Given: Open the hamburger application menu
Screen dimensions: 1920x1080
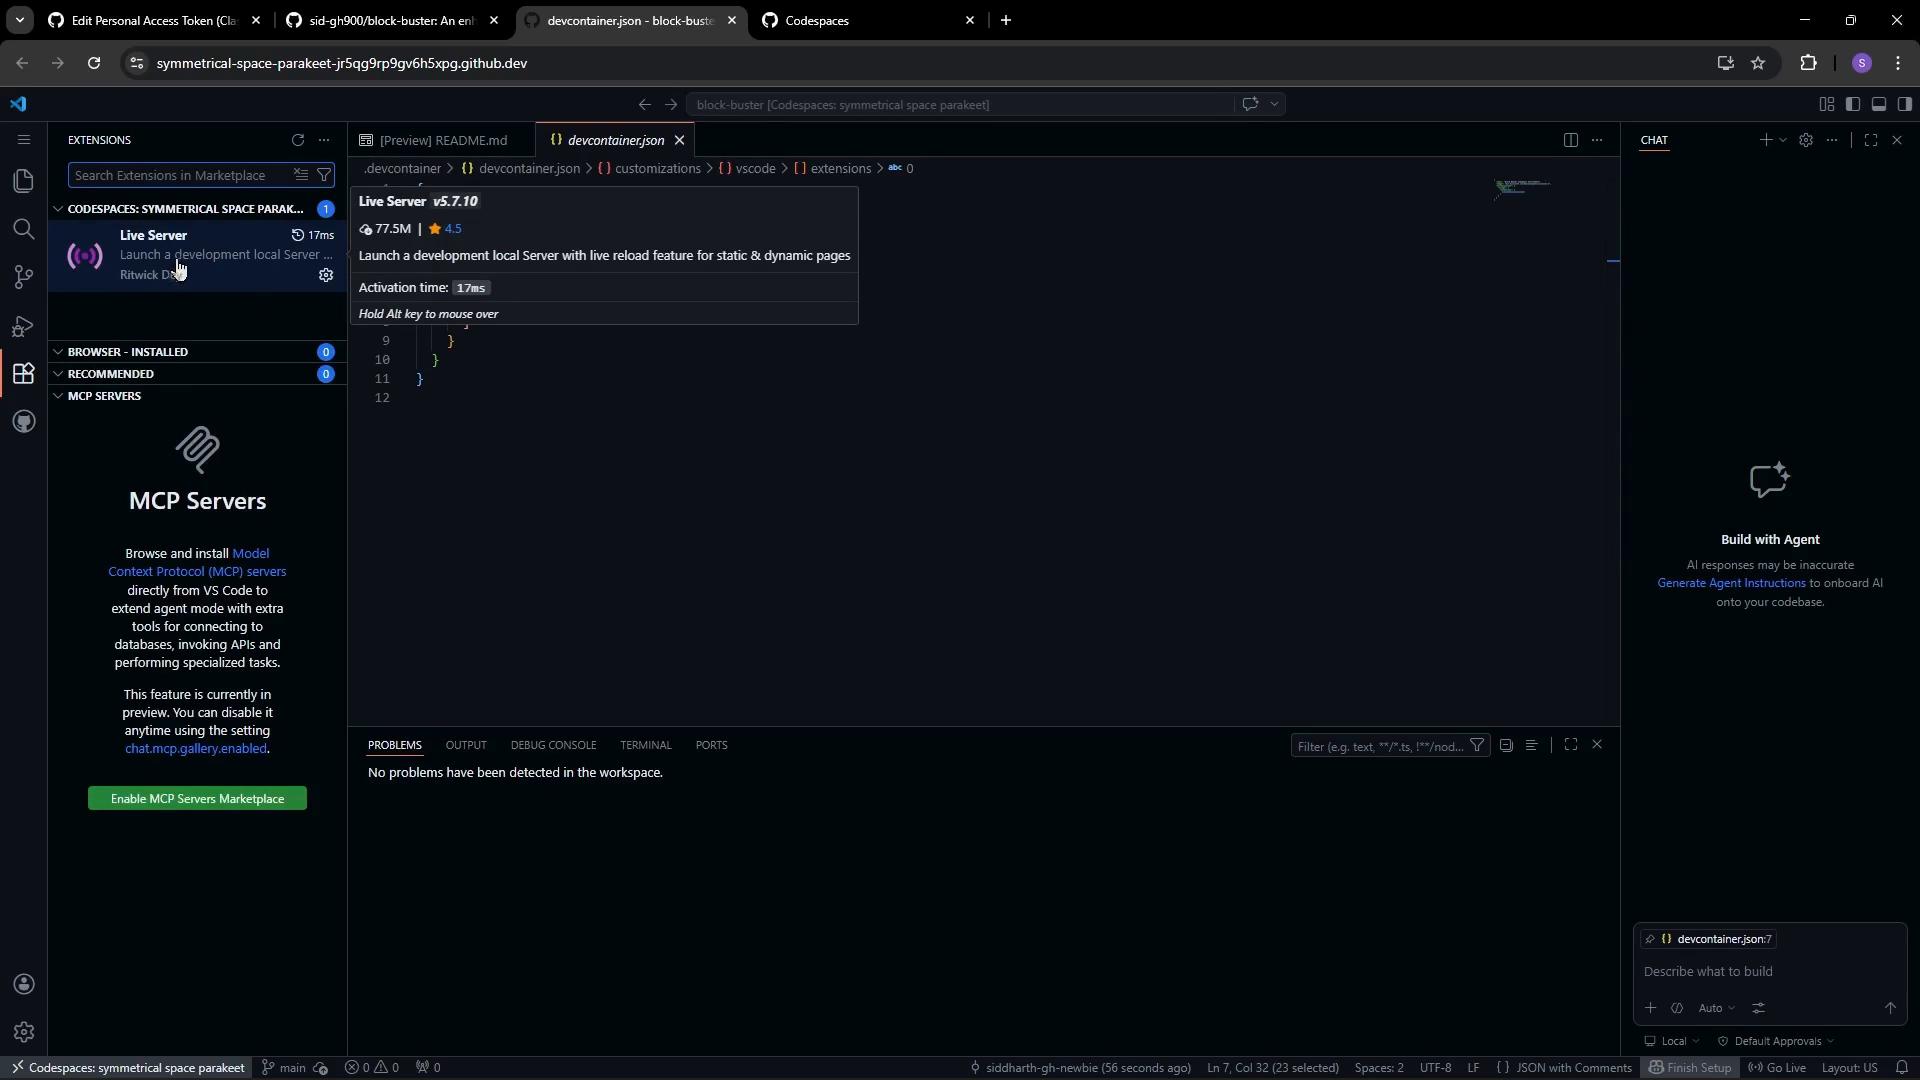Looking at the screenshot, I should [24, 140].
